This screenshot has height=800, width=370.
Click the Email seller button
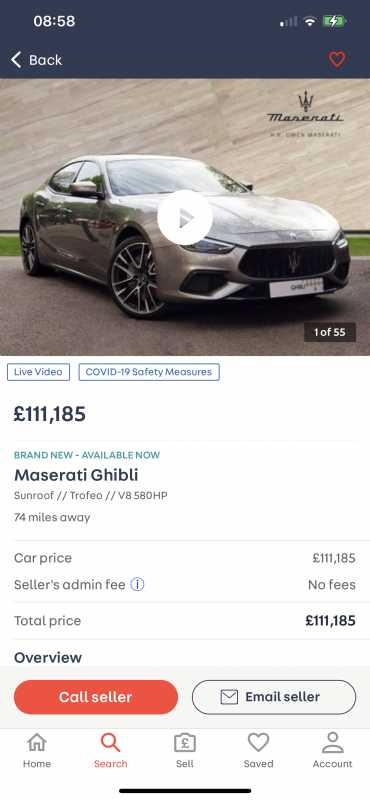pyautogui.click(x=274, y=697)
